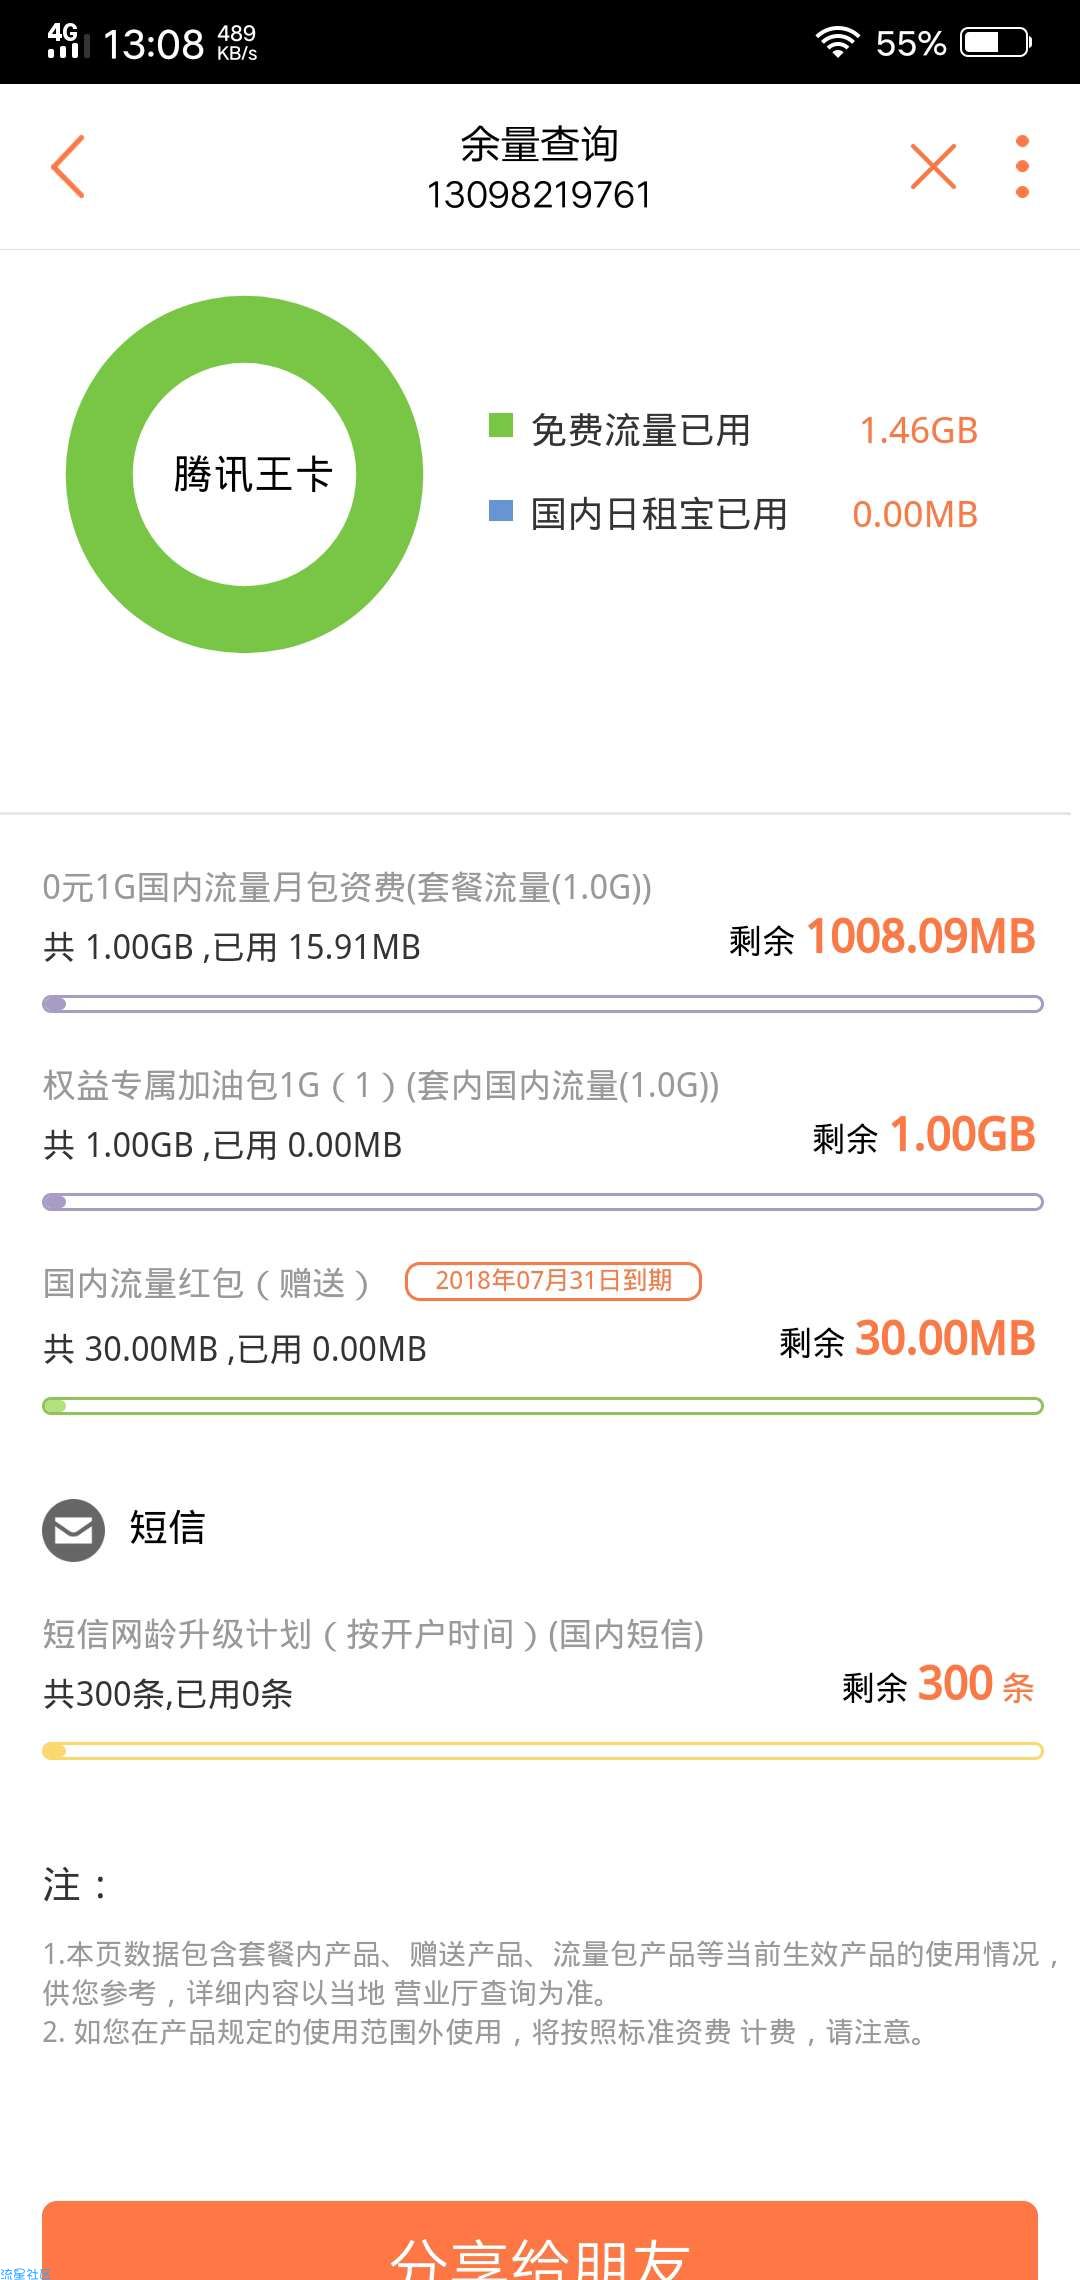Tap the SMS envelope icon
This screenshot has height=2280, width=1080.
pos(73,1530)
